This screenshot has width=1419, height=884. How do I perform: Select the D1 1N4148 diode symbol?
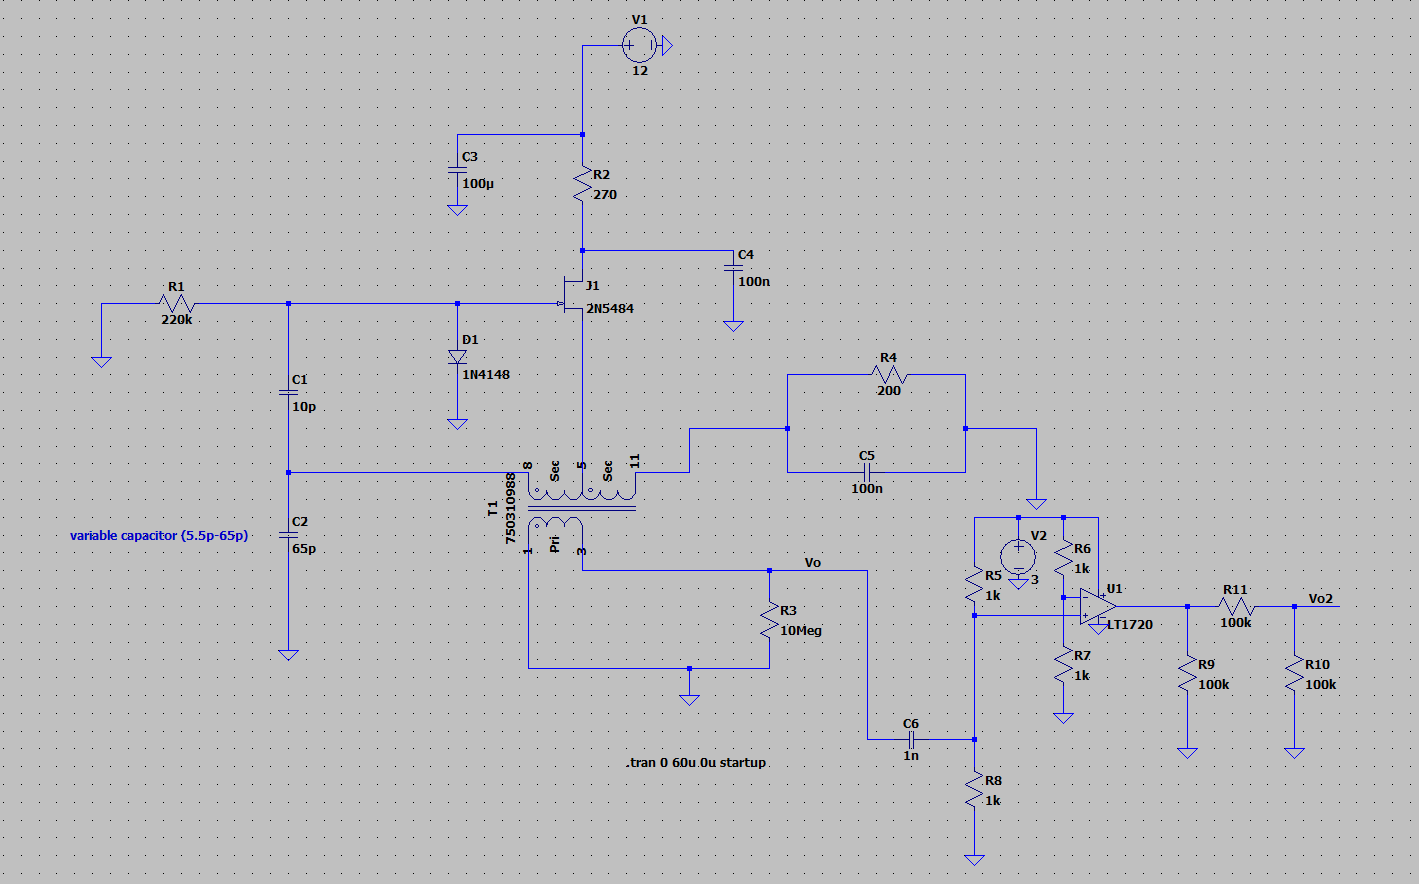(459, 355)
